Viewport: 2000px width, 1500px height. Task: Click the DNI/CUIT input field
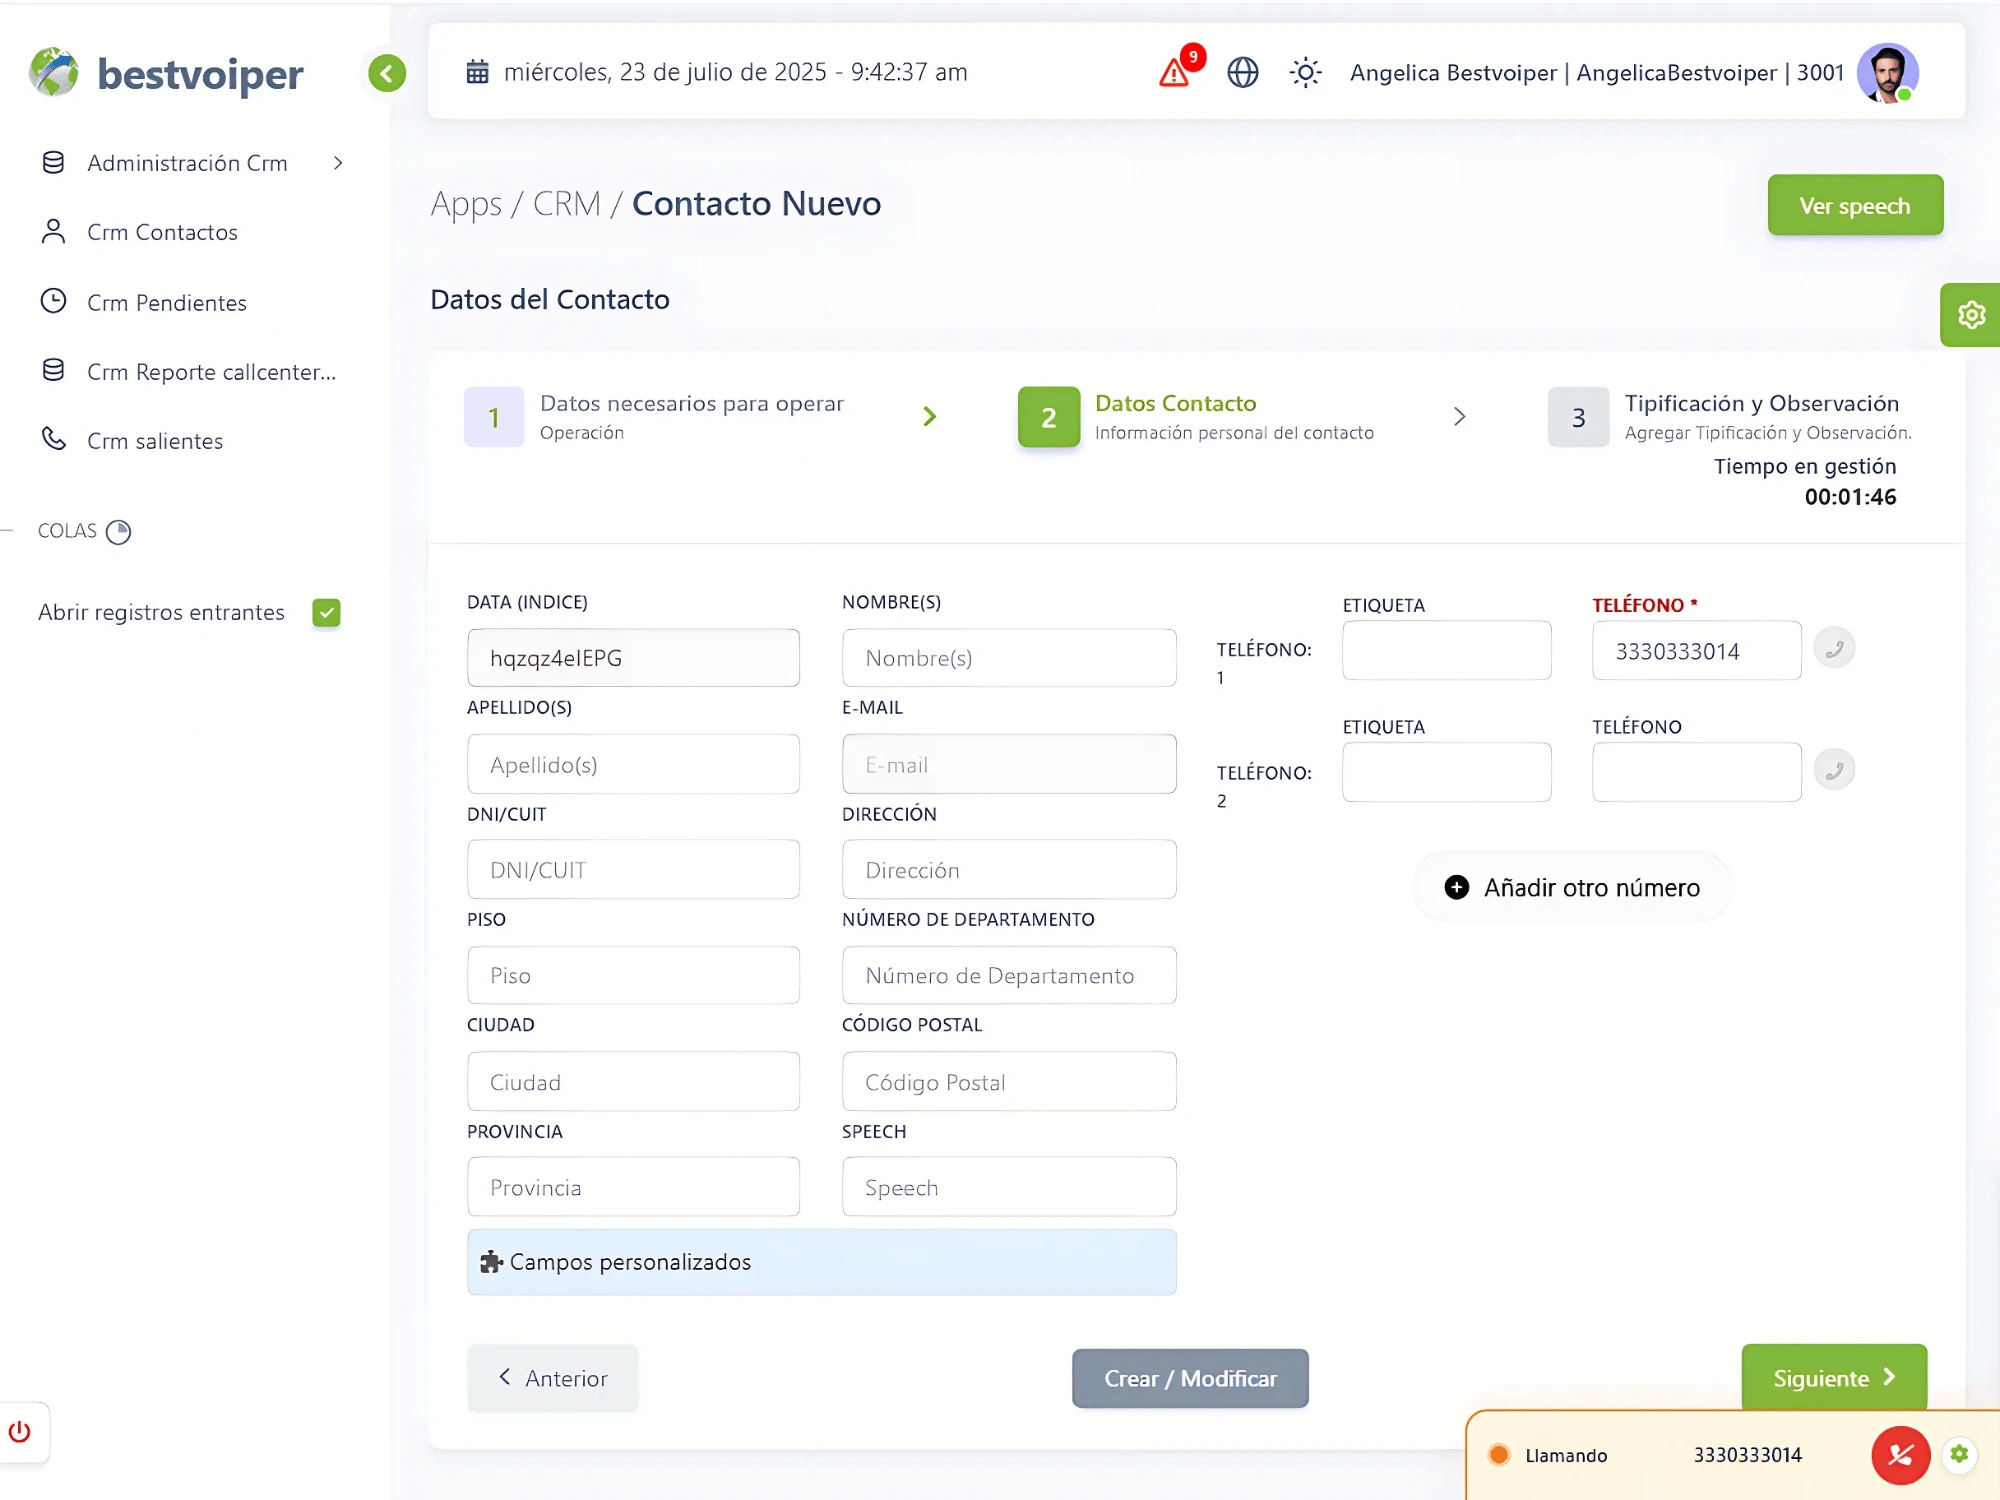coord(633,870)
